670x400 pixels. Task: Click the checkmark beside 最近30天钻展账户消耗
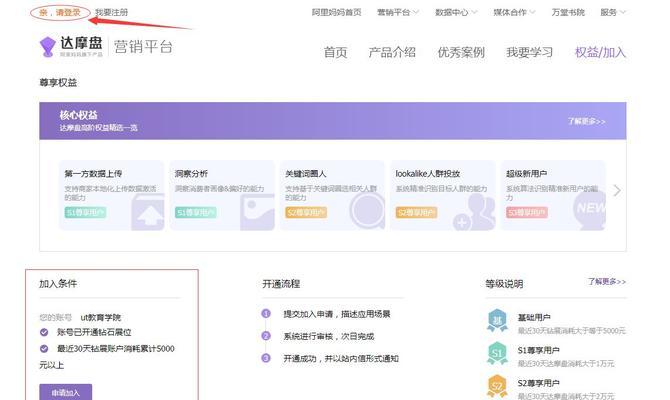(44, 349)
